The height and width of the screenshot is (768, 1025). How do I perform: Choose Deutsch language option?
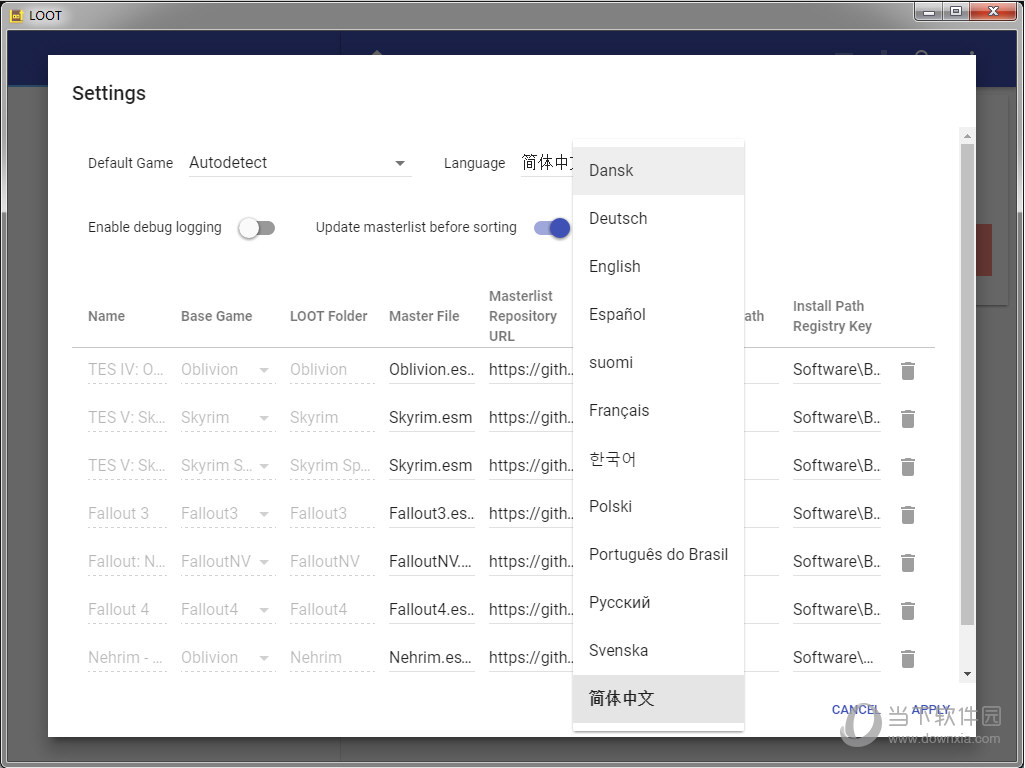[658, 218]
